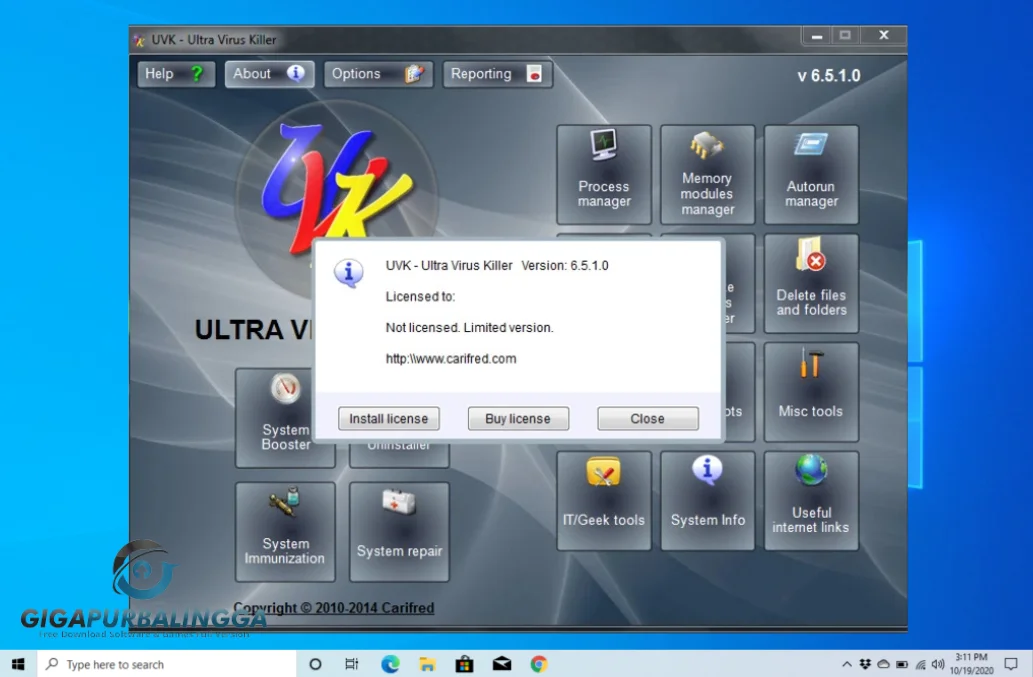Screen dimensions: 1033x677
Task: Open the Options toolbar button
Action: click(378, 74)
